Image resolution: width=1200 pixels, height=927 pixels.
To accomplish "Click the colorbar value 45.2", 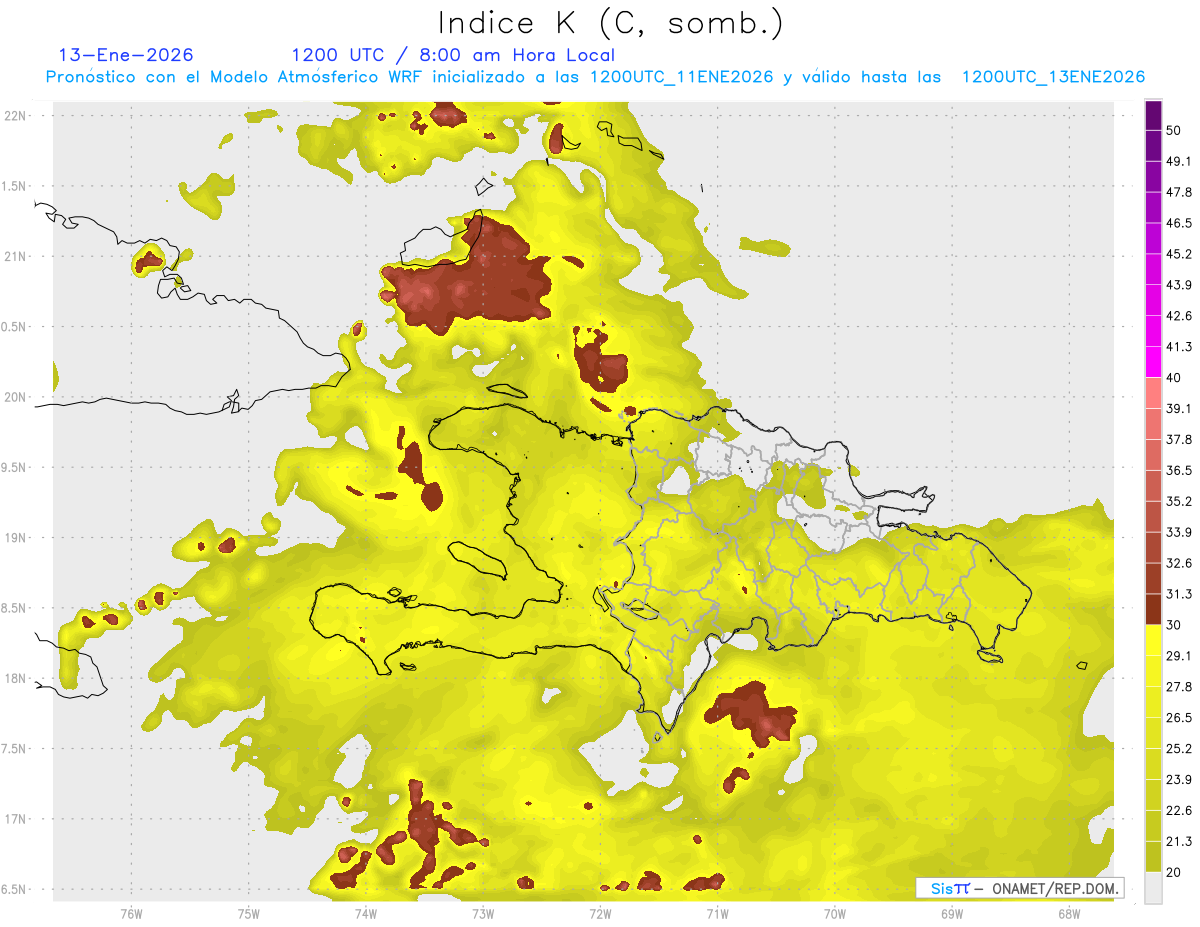I will pos(1179,254).
